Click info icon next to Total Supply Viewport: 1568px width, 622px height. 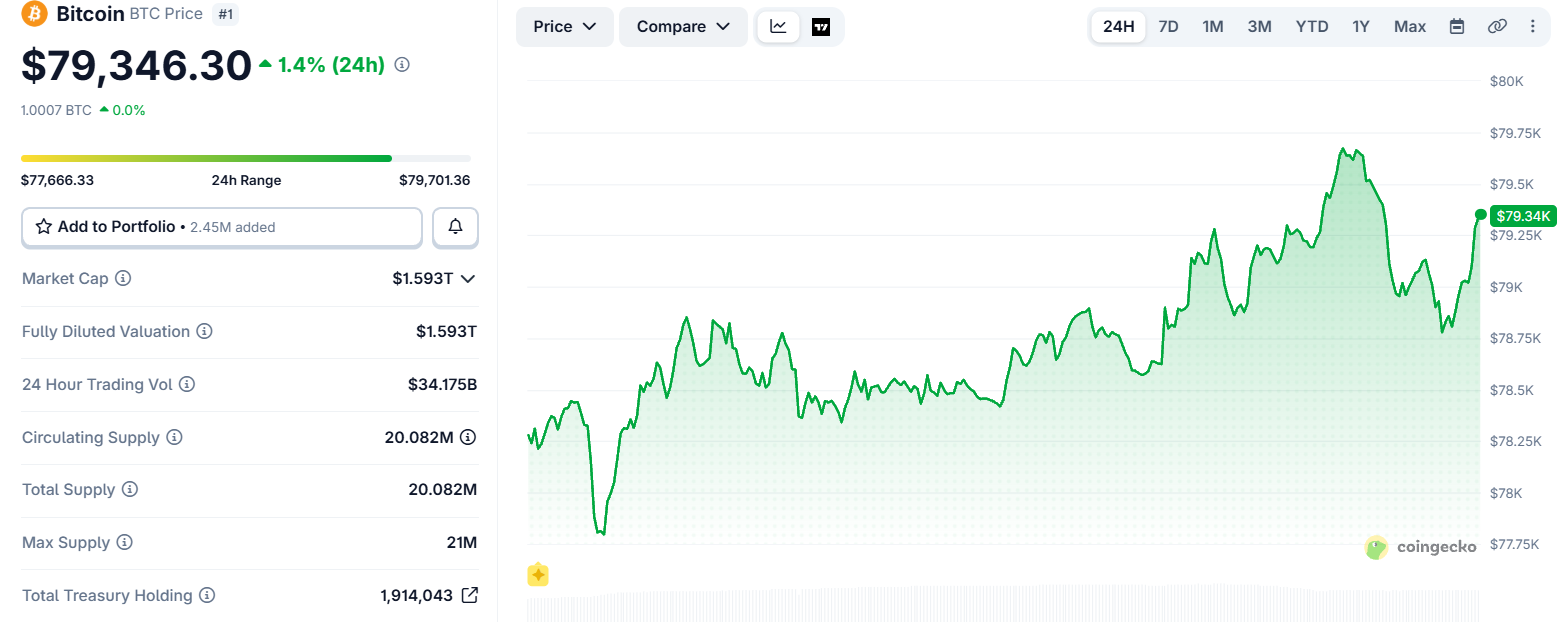click(130, 490)
